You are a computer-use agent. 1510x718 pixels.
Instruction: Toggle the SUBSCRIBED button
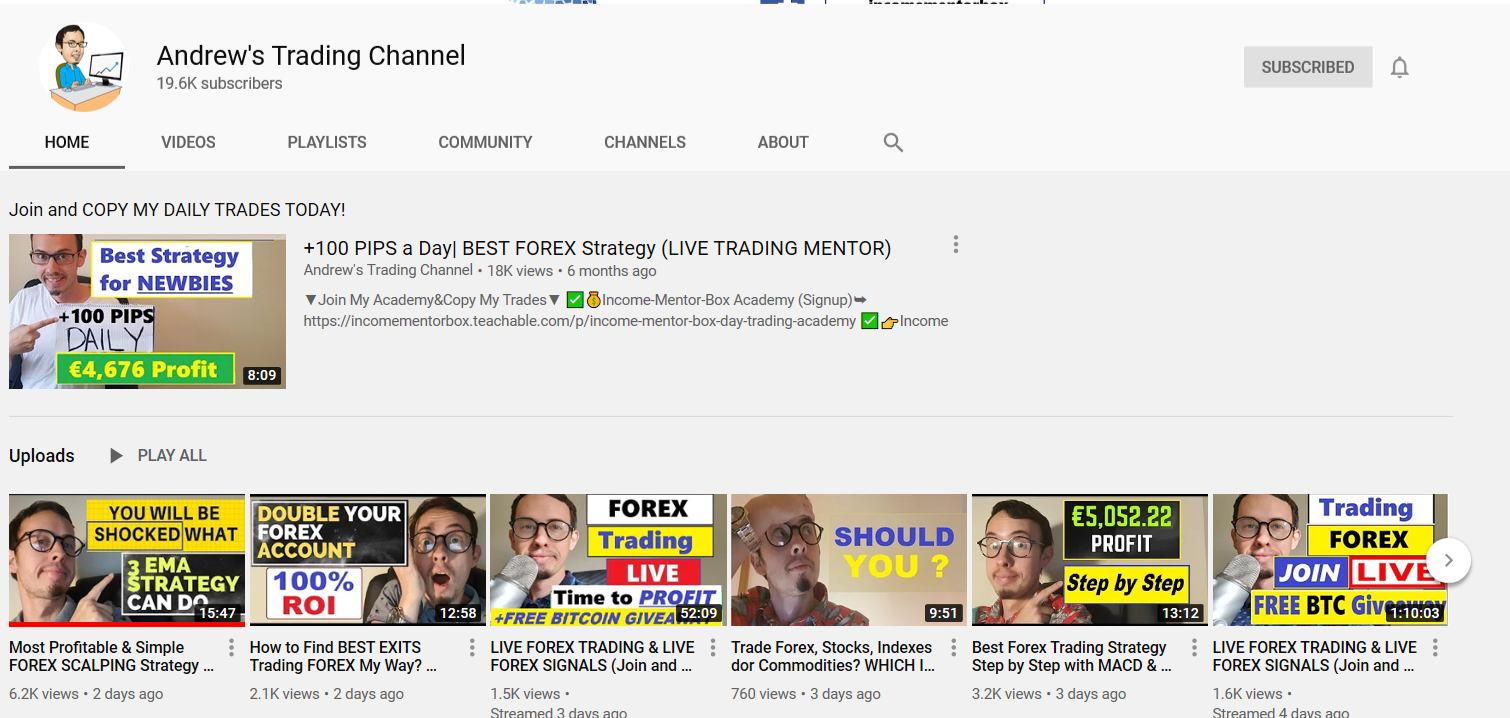coord(1307,67)
